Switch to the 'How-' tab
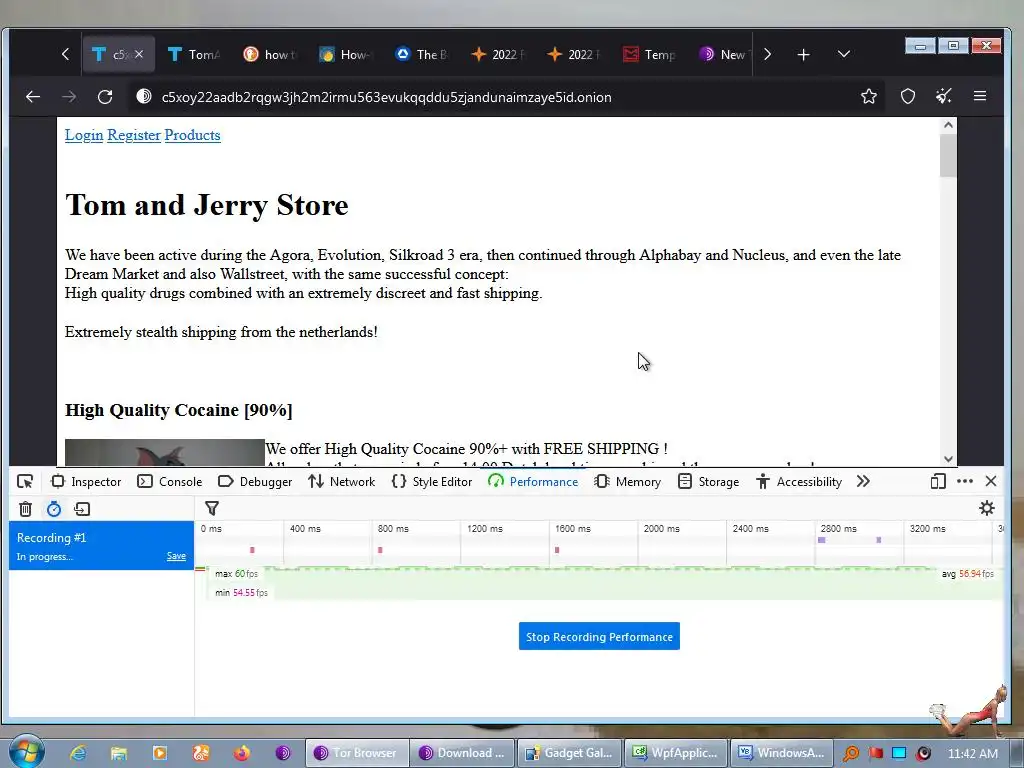 346,54
